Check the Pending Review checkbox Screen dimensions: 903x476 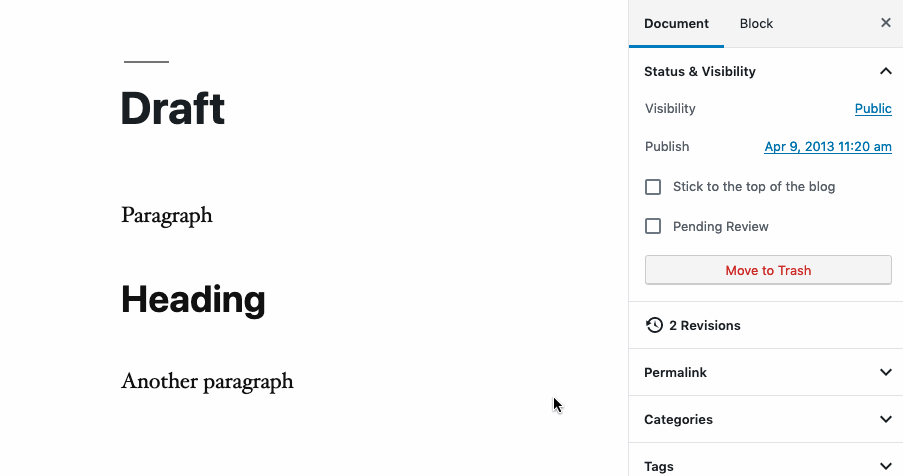click(653, 227)
